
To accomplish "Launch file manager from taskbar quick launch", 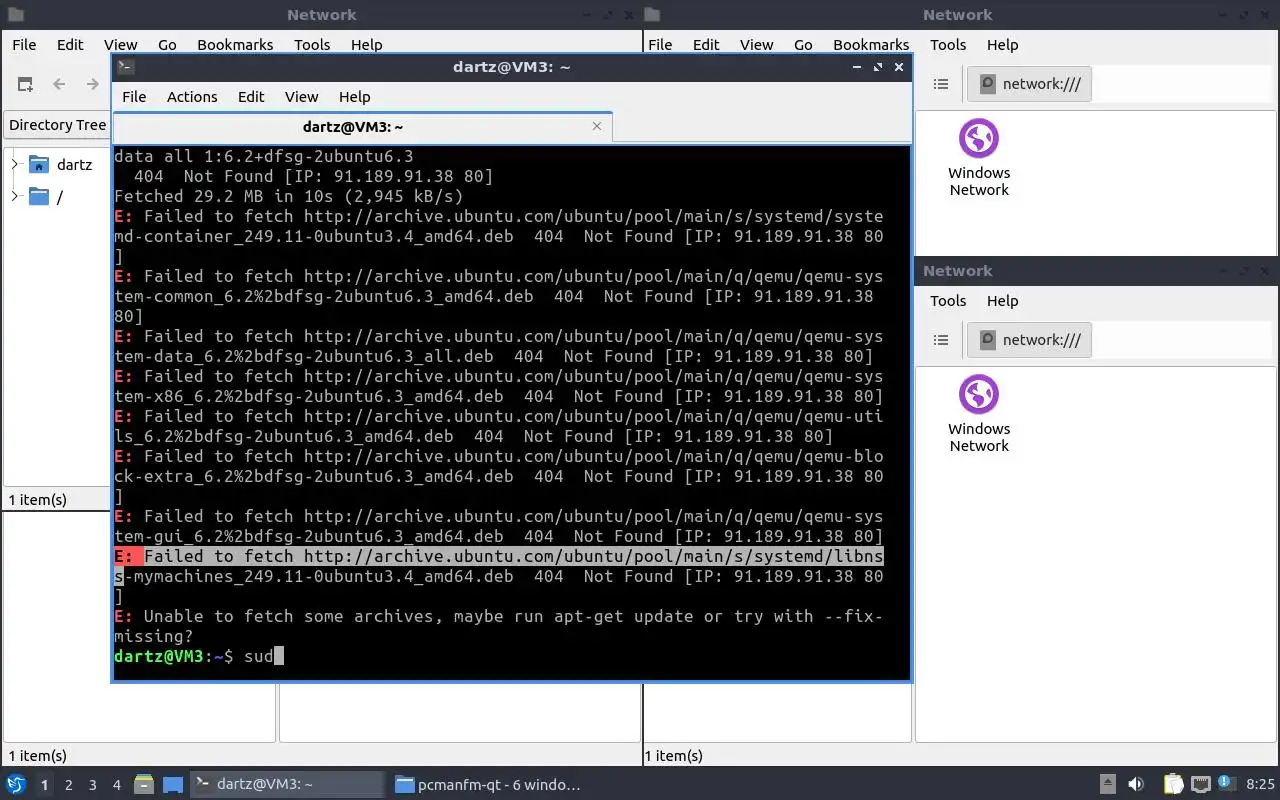I will (143, 785).
